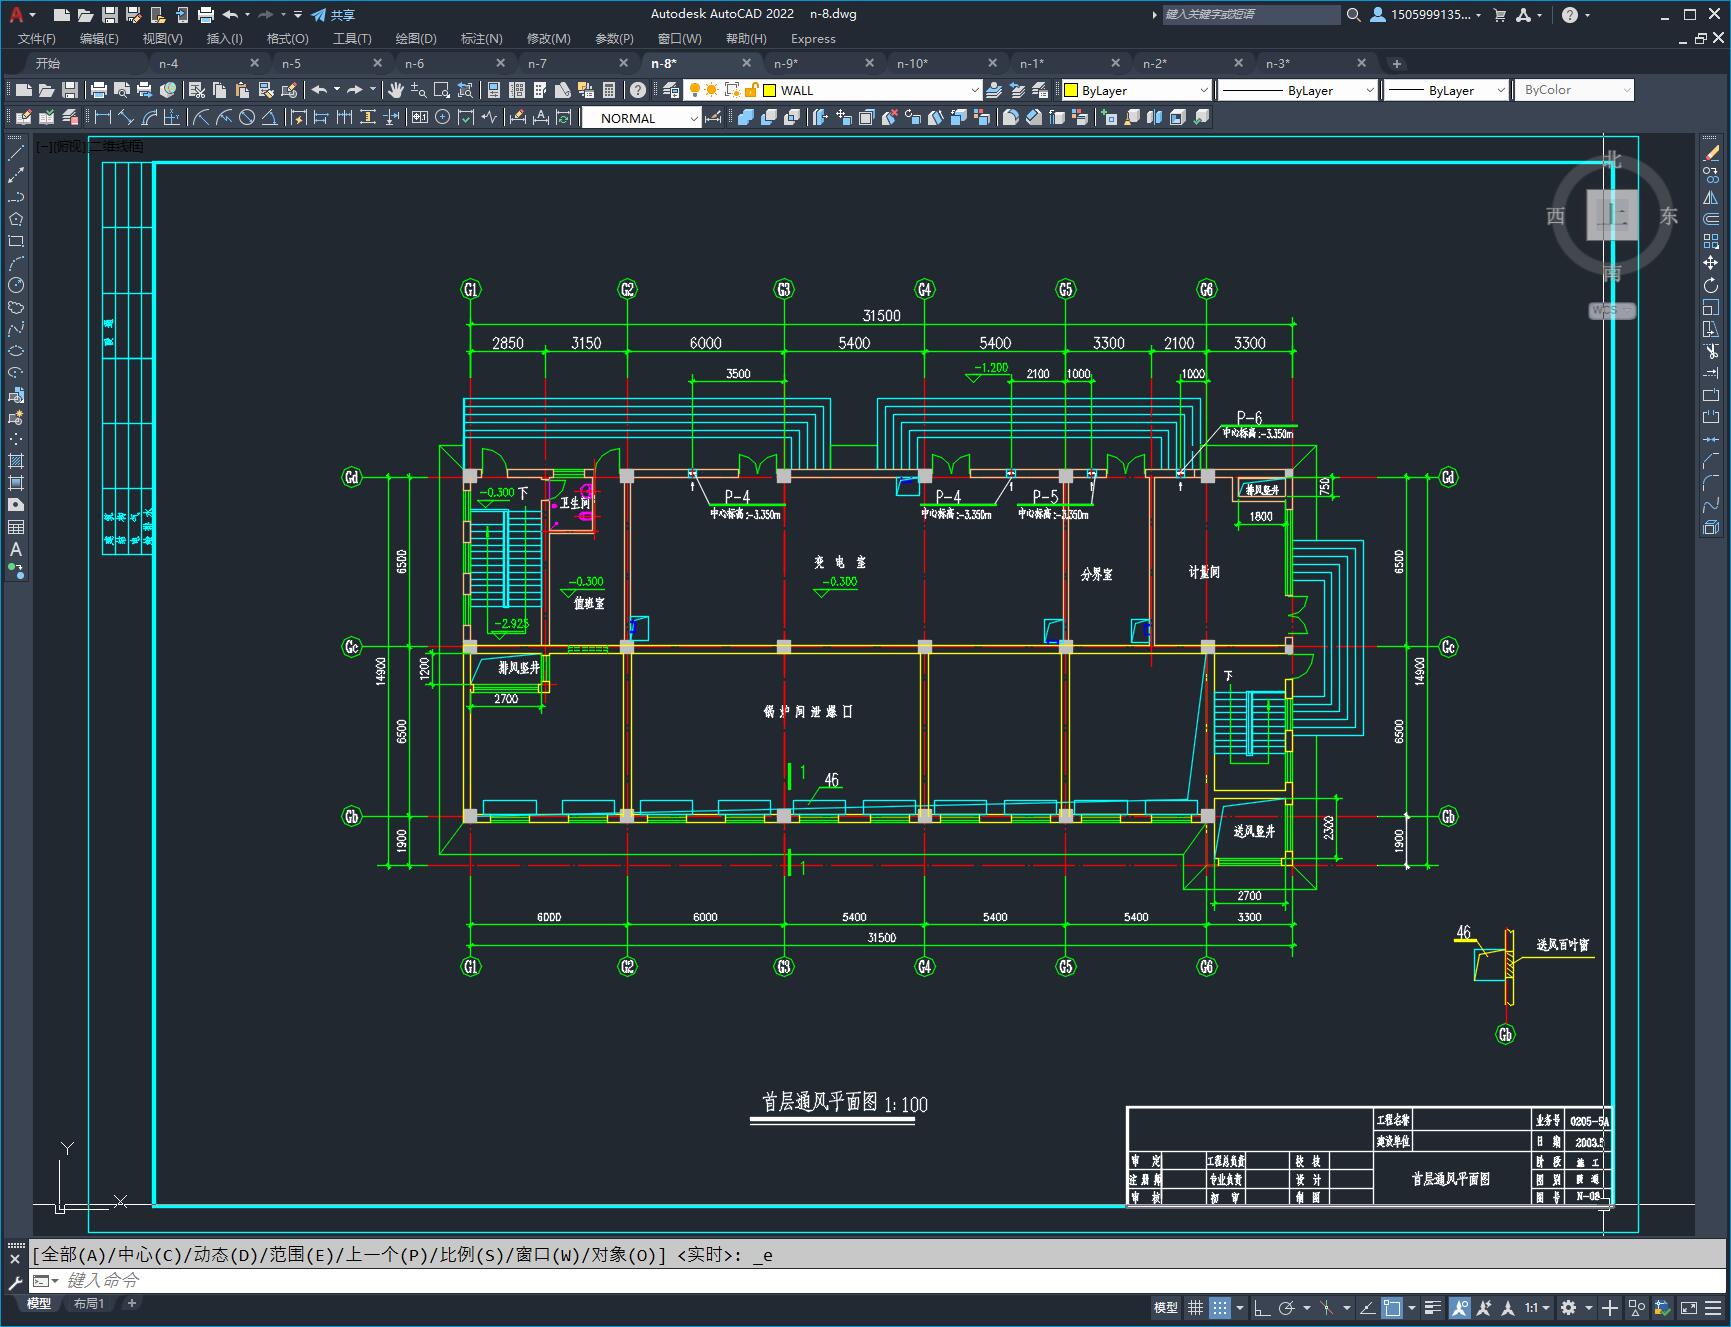
Task: Click the Plot print icon
Action: pos(99,90)
